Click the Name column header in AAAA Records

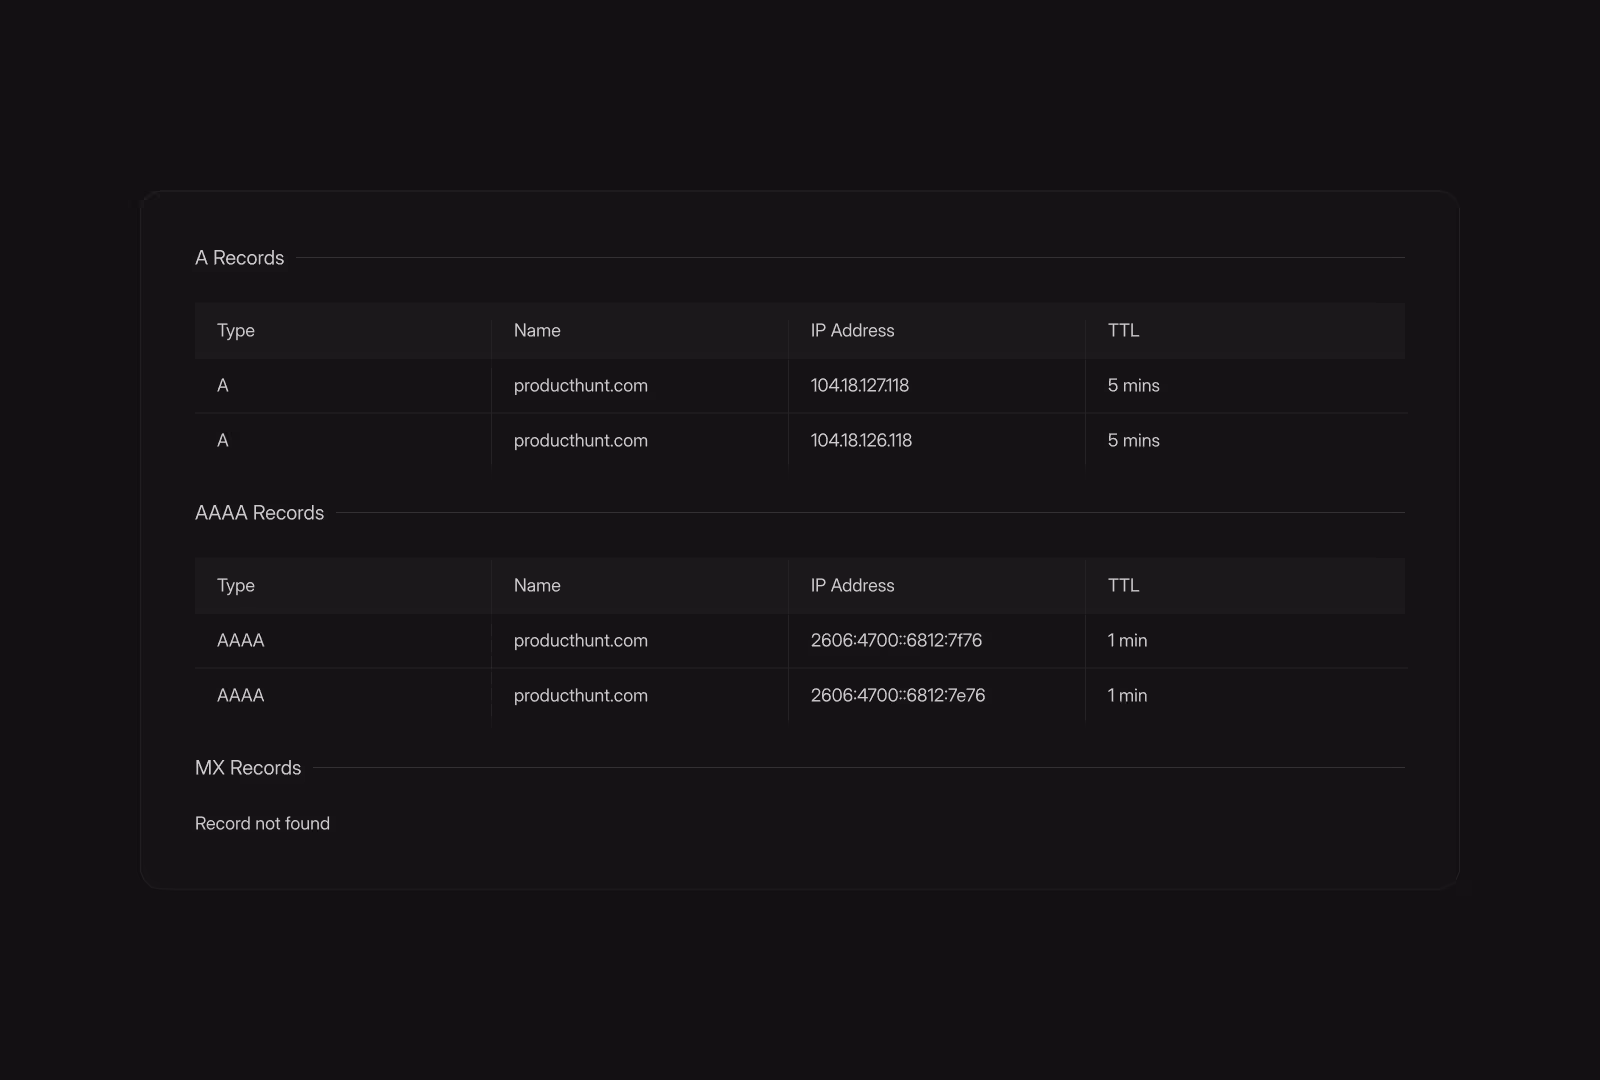(536, 585)
